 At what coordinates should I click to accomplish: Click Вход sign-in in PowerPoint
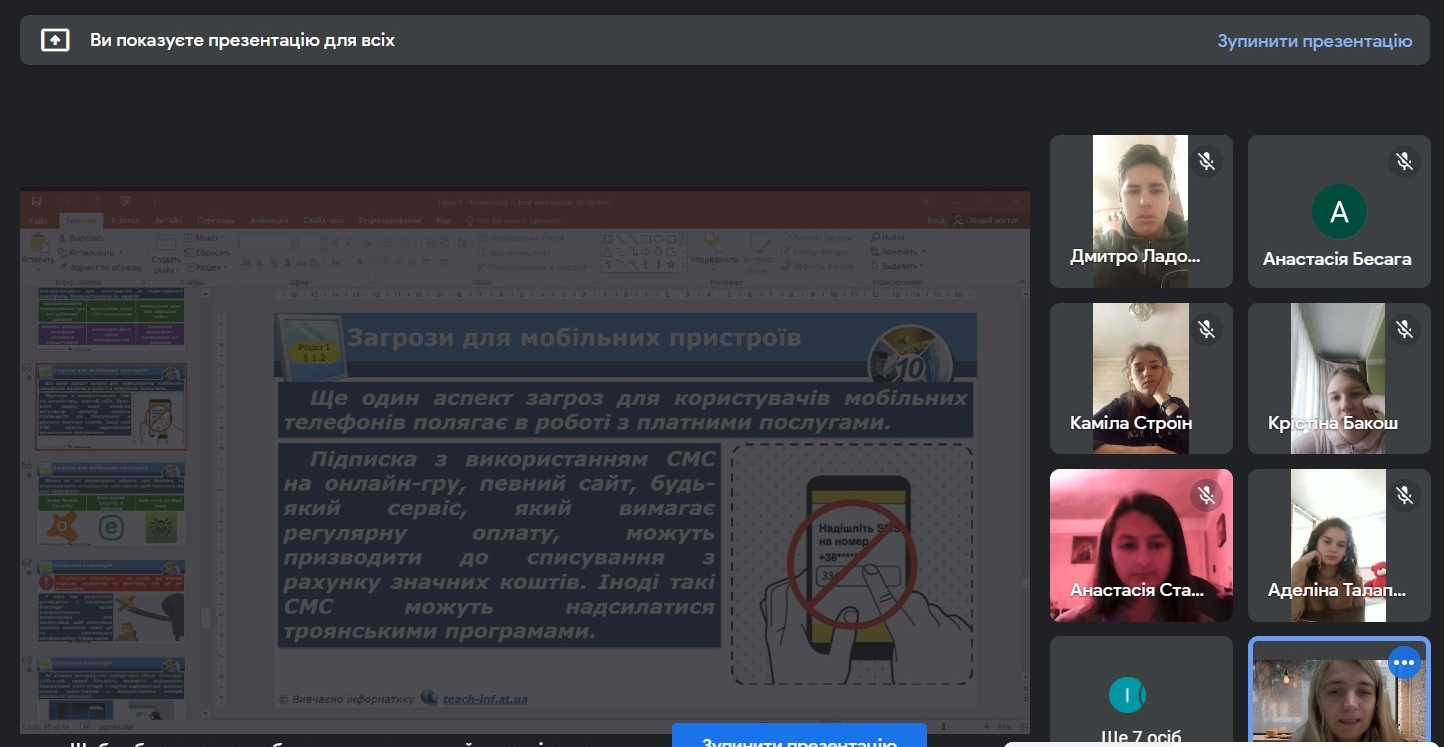[x=935, y=220]
